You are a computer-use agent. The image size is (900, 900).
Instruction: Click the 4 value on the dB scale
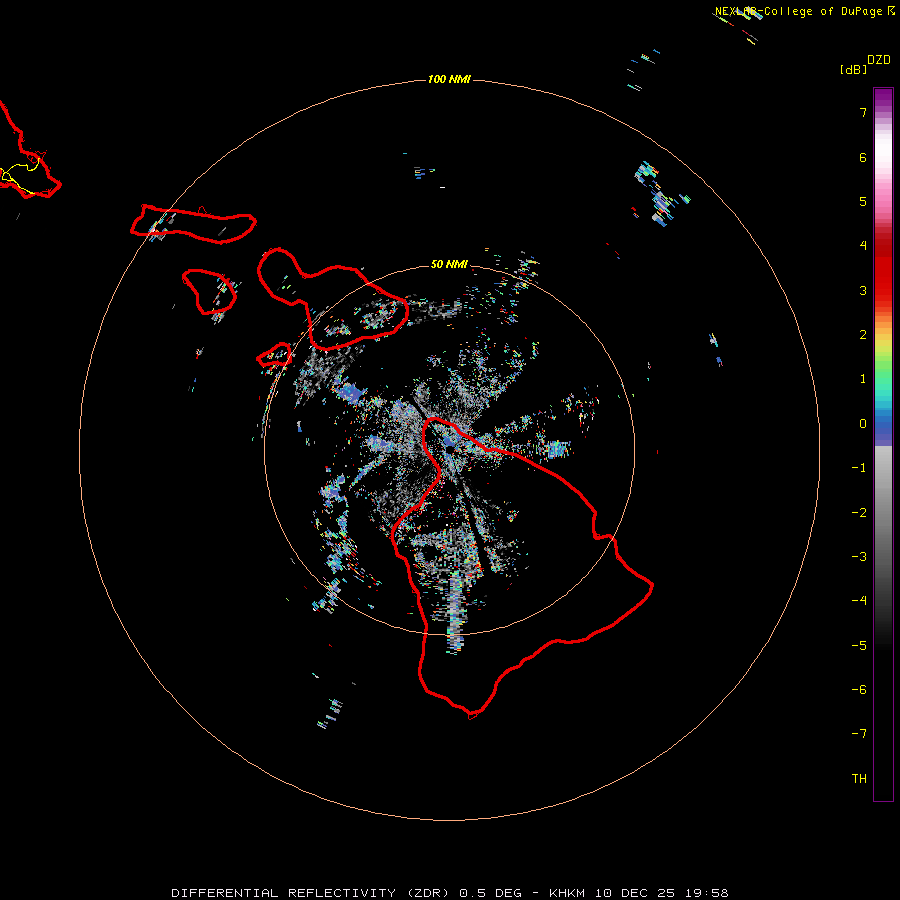(x=863, y=246)
